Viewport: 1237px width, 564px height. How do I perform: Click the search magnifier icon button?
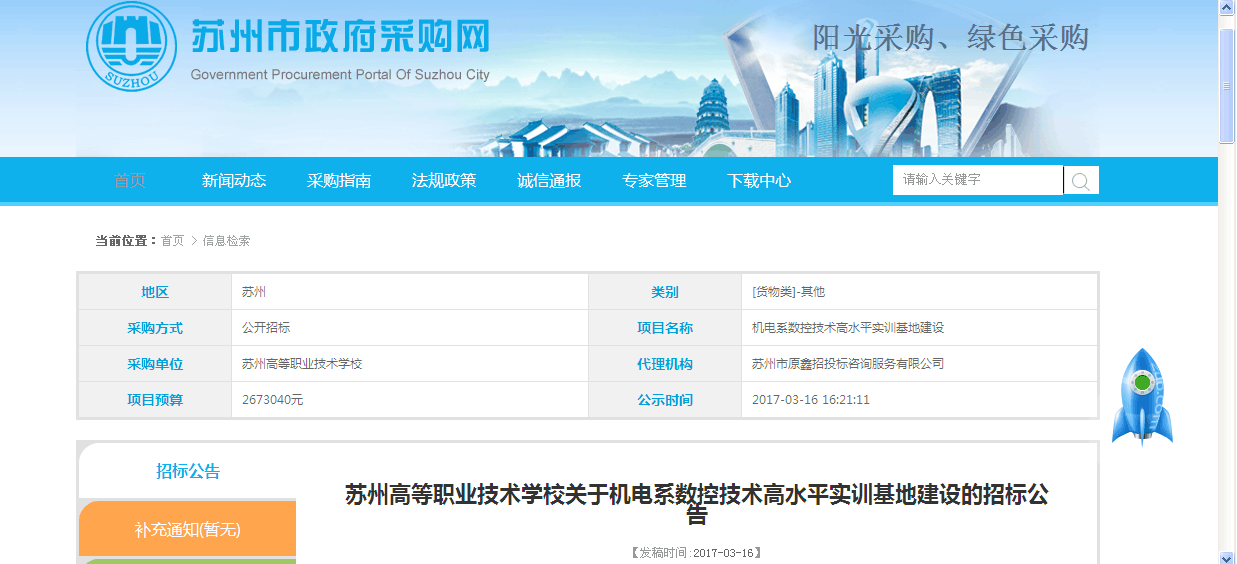[x=1081, y=180]
